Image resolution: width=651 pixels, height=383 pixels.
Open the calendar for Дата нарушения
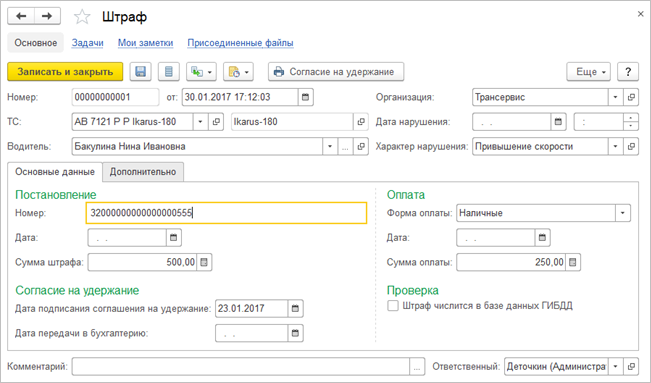click(x=558, y=122)
